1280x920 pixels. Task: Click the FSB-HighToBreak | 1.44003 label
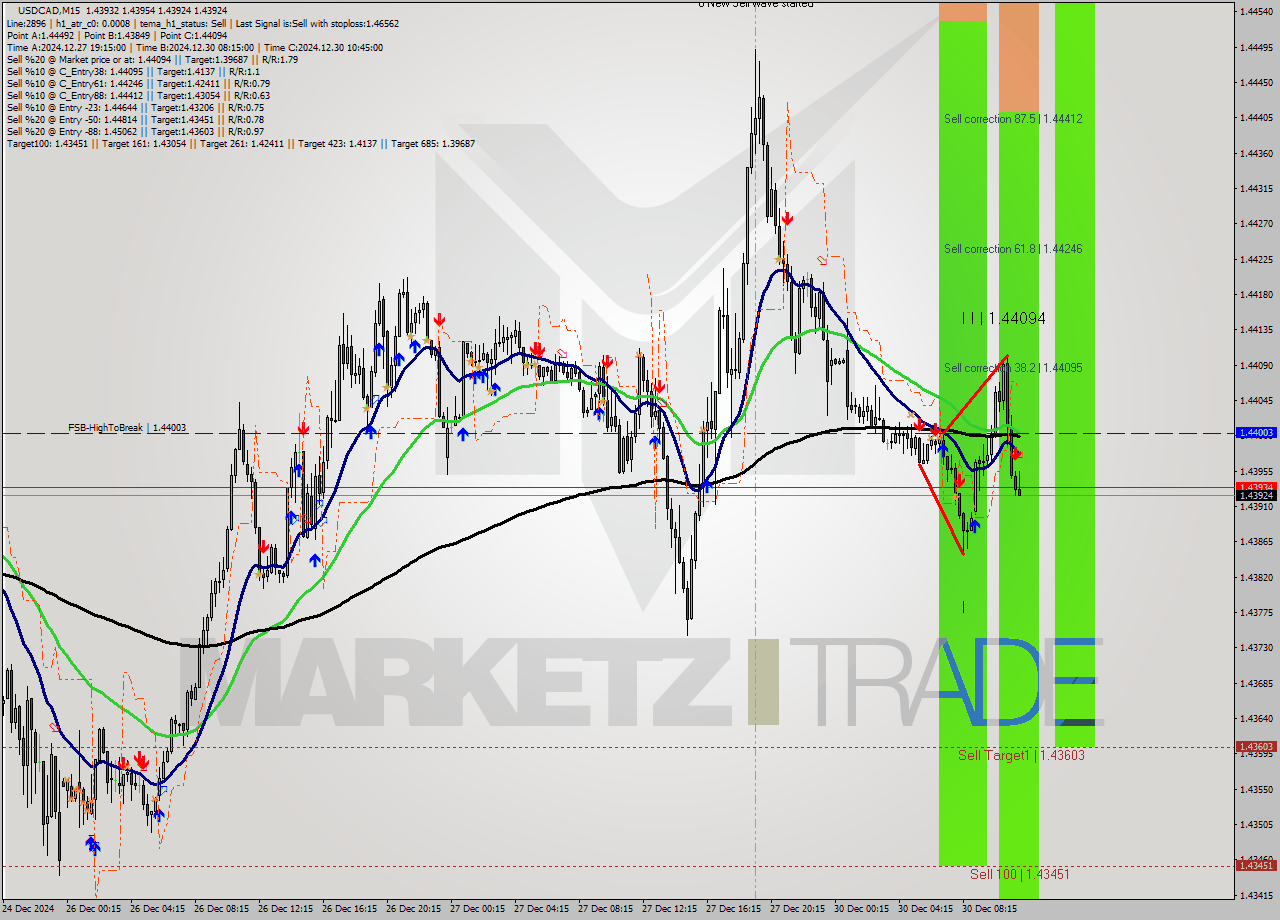(127, 428)
